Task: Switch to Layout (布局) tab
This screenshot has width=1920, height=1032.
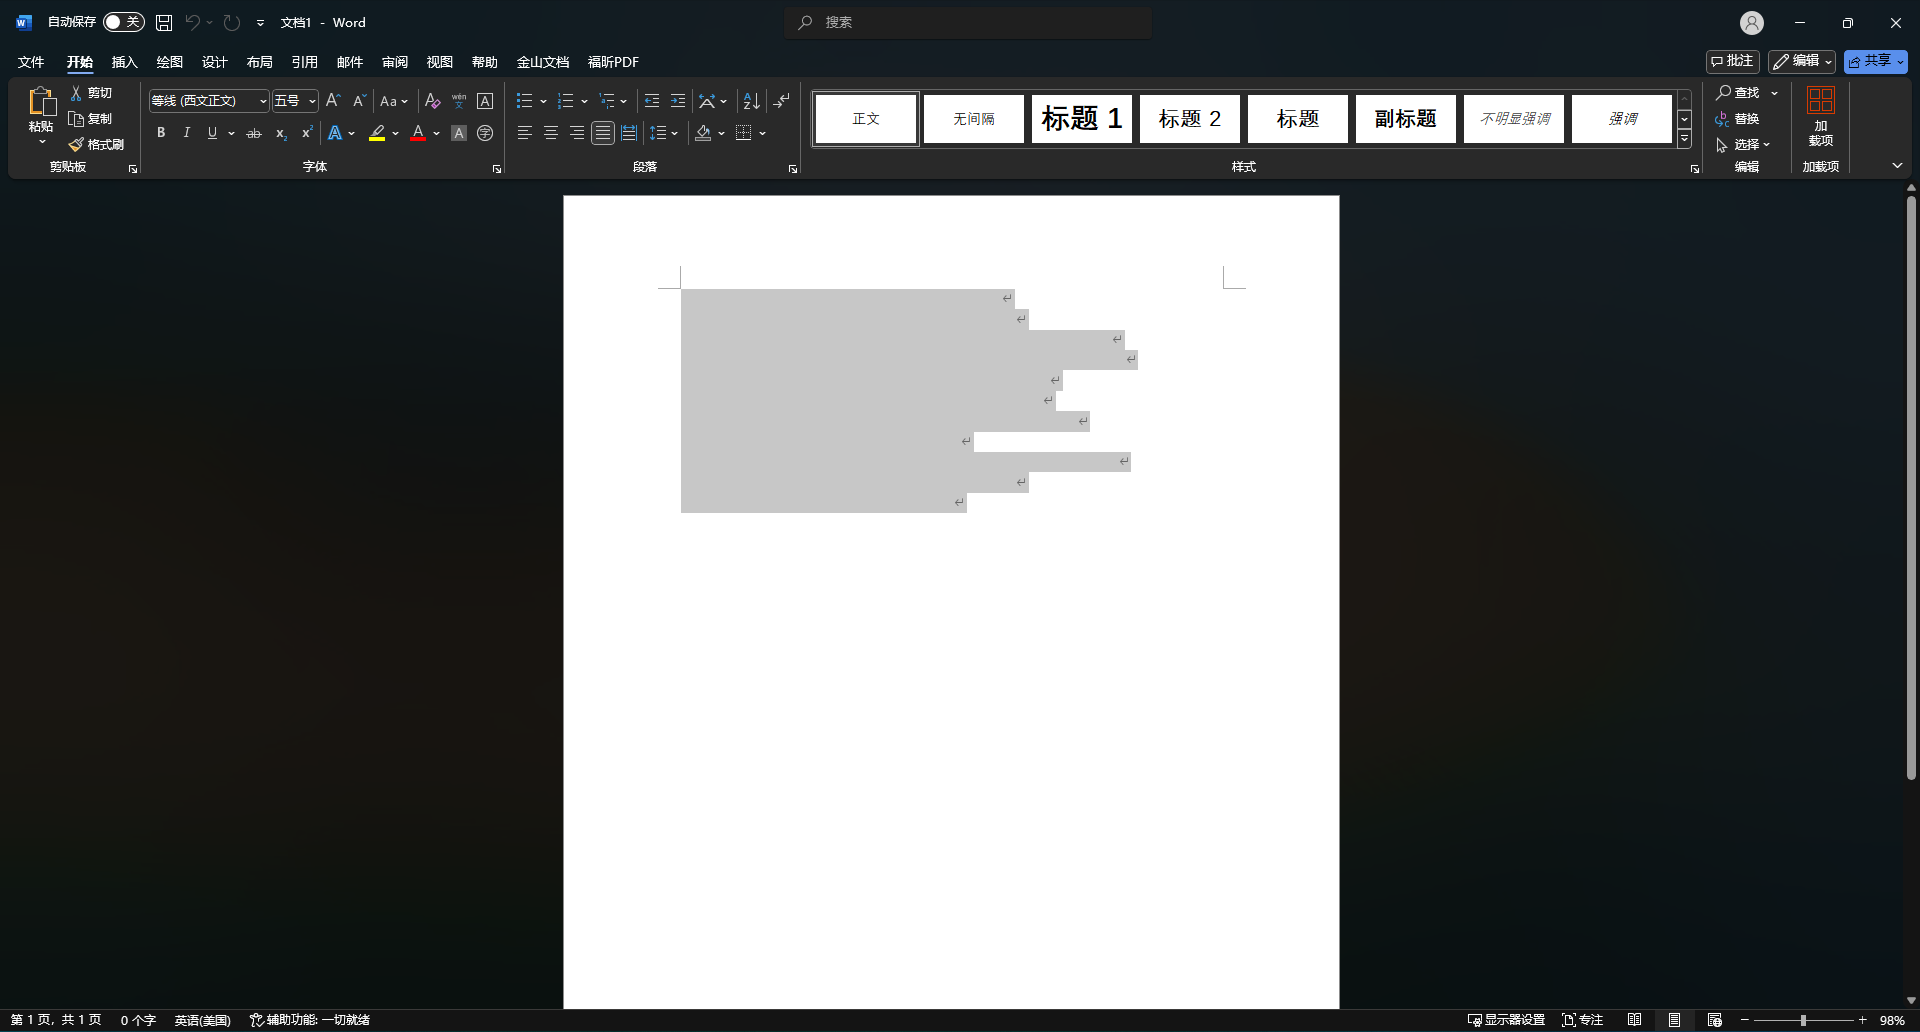Action: click(259, 62)
